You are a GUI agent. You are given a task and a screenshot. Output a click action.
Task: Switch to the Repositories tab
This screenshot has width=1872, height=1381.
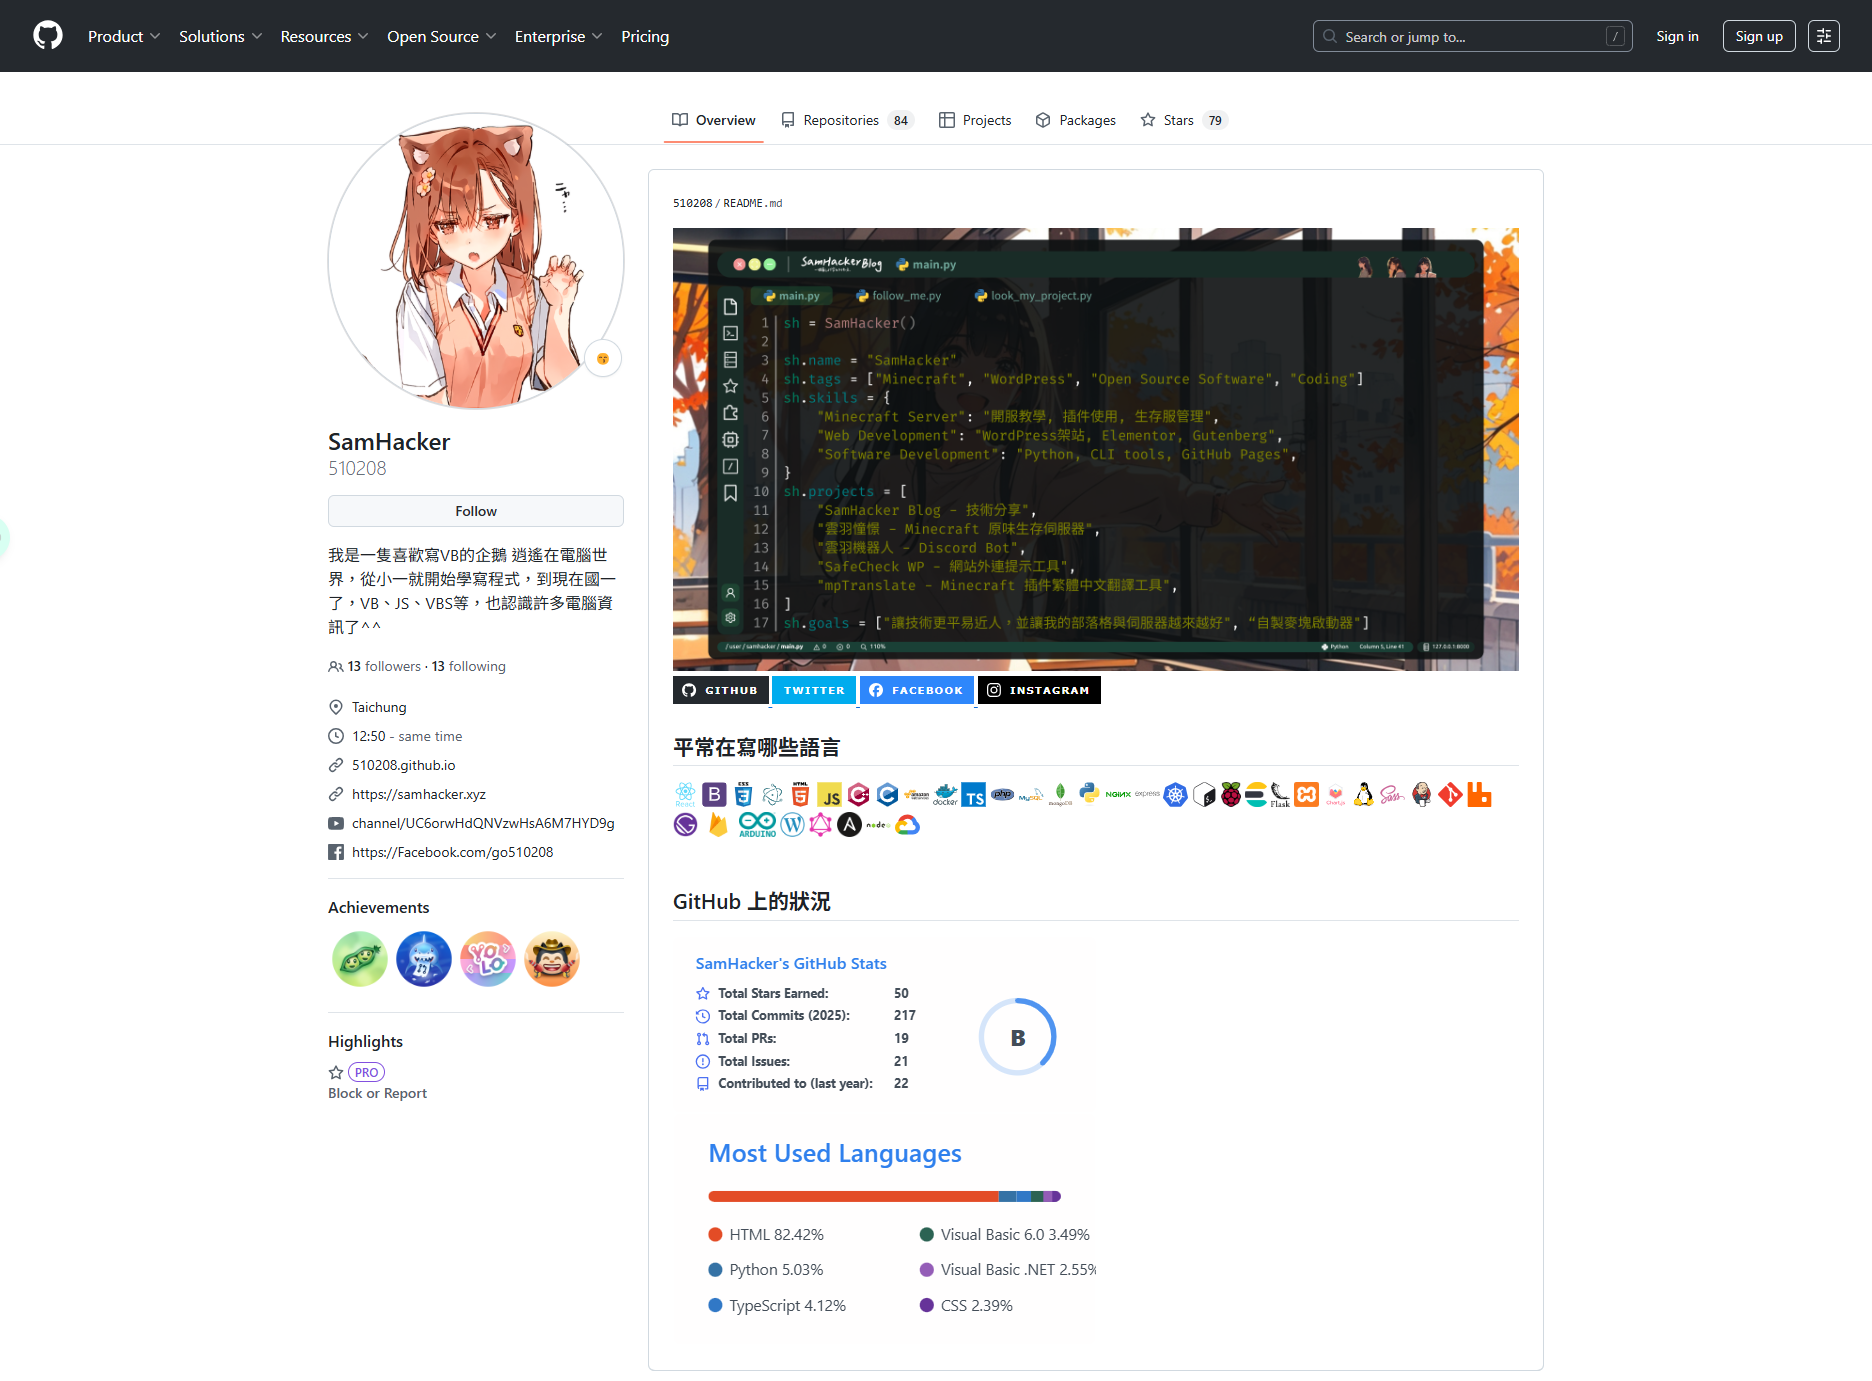[846, 120]
